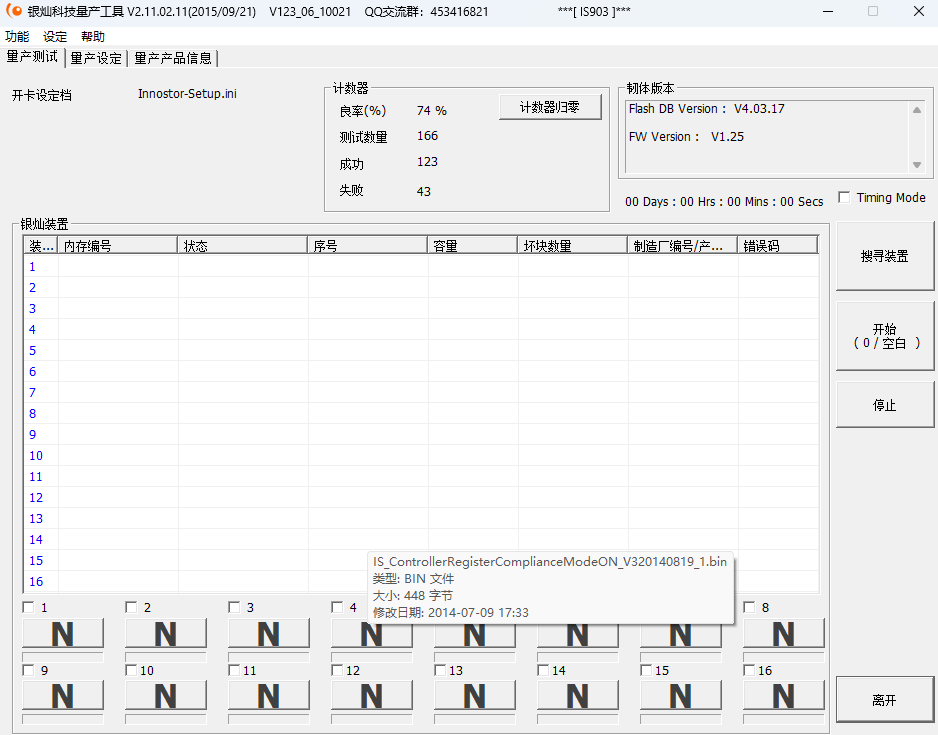Image resolution: width=938 pixels, height=735 pixels.
Task: Click 搜寻装置 to search for devices
Action: (884, 256)
